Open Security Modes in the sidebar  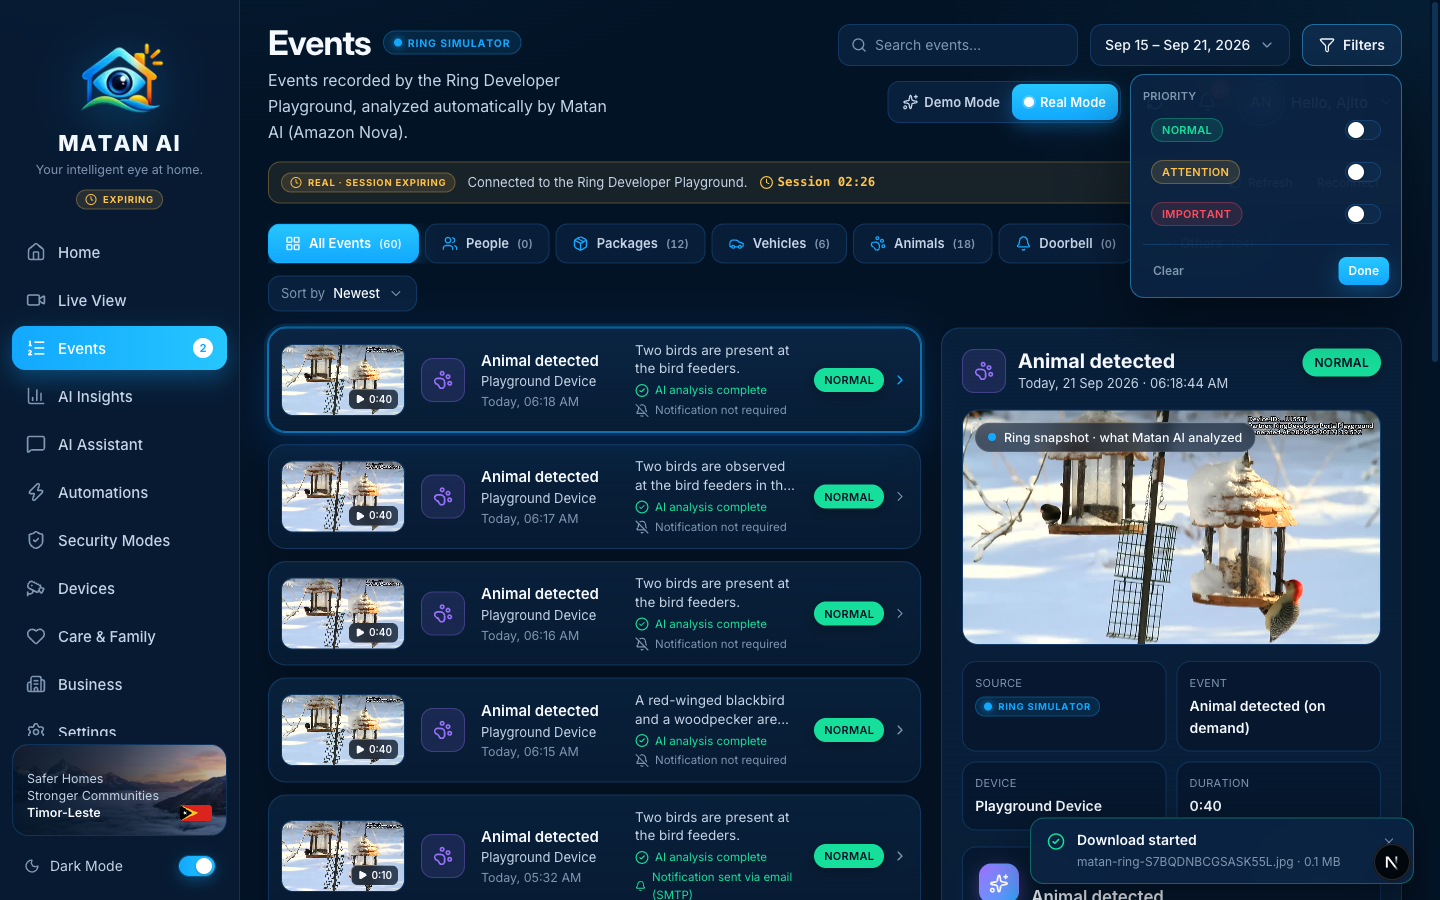119,540
